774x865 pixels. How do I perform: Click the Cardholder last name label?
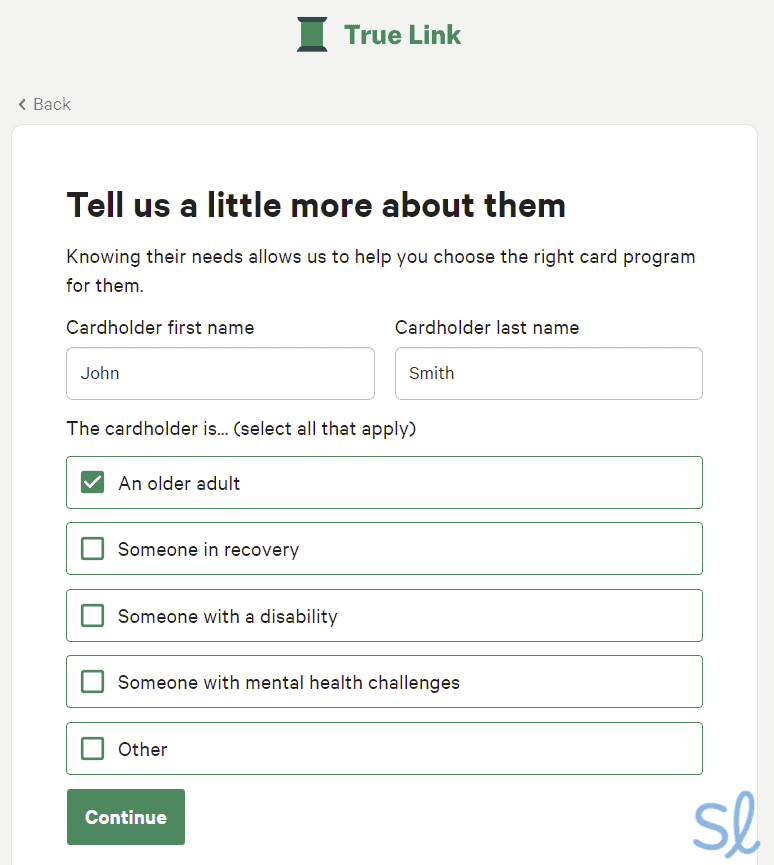click(487, 328)
